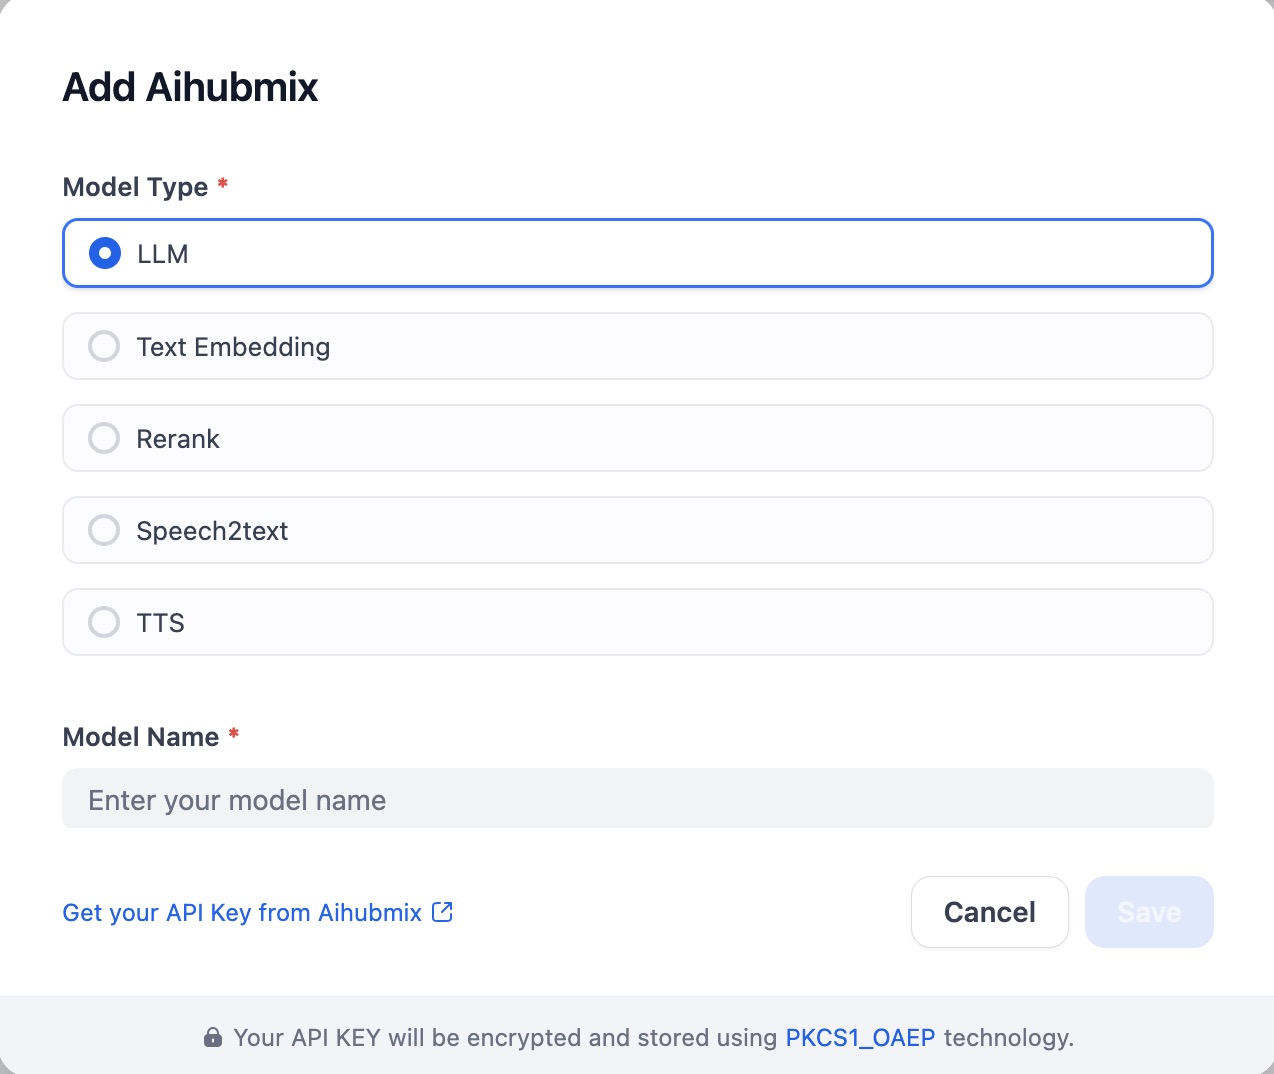The image size is (1274, 1074).
Task: Click the external link icon beside Aihubmix
Action: pyautogui.click(x=442, y=912)
